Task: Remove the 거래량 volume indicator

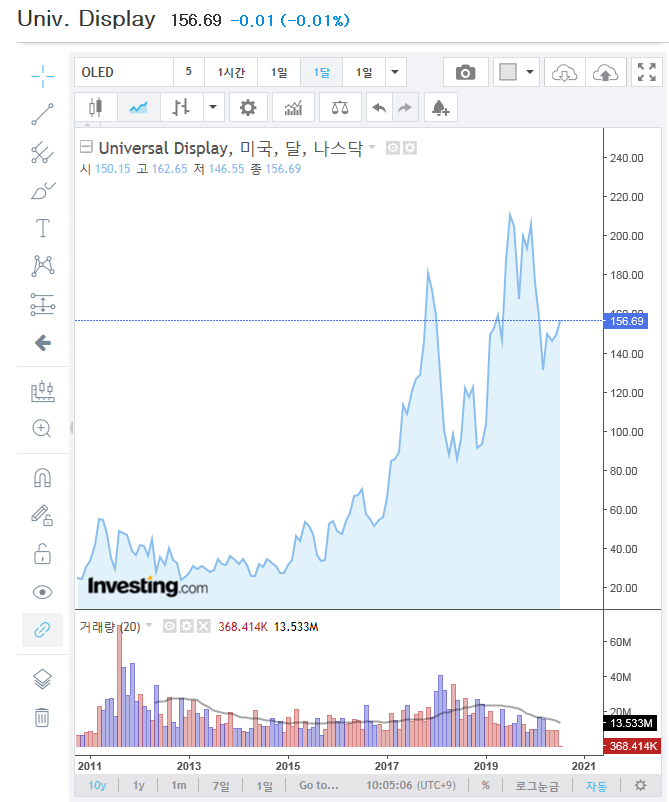Action: click(204, 626)
